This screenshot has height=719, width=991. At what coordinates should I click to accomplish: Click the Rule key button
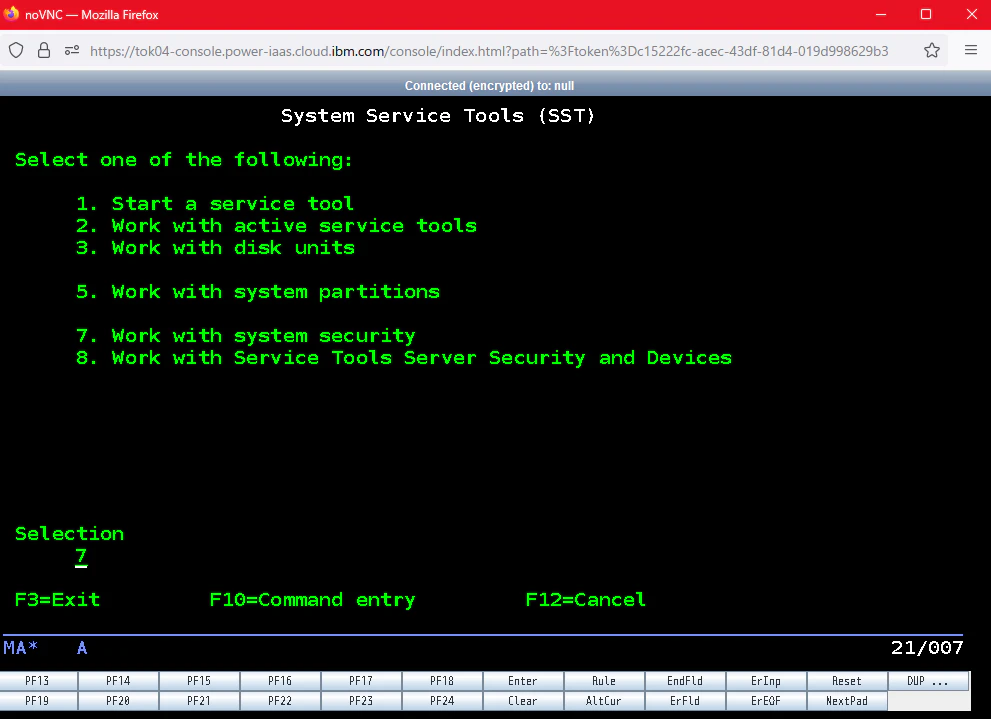click(x=604, y=680)
